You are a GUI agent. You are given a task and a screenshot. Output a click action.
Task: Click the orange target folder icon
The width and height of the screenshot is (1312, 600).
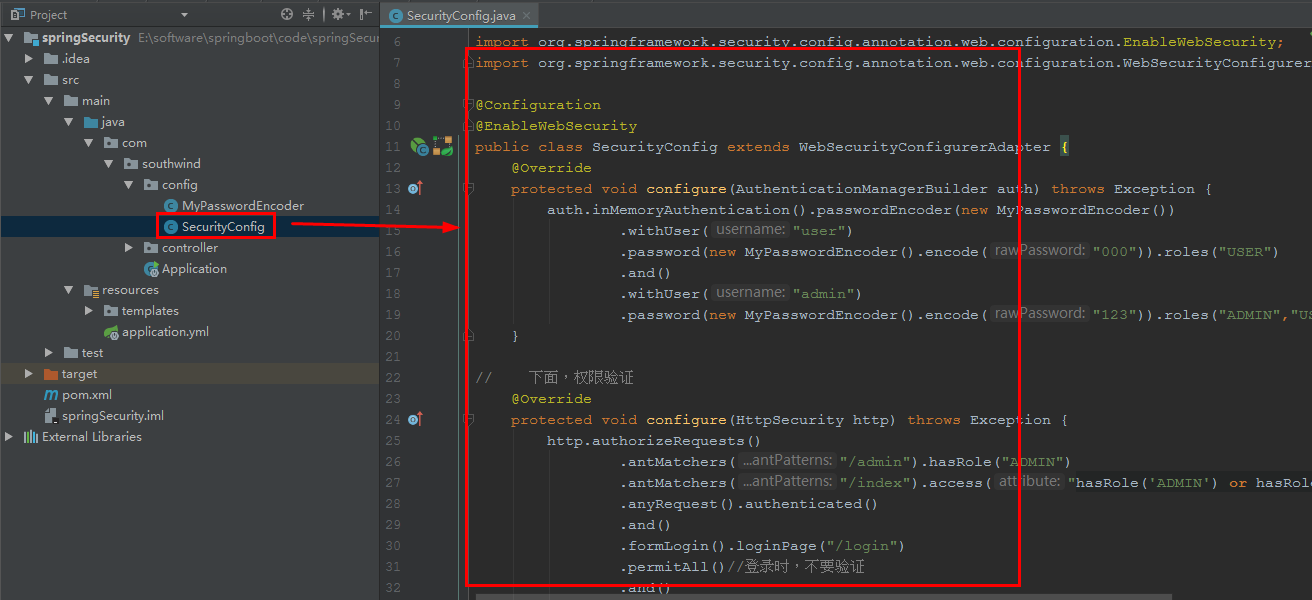51,374
